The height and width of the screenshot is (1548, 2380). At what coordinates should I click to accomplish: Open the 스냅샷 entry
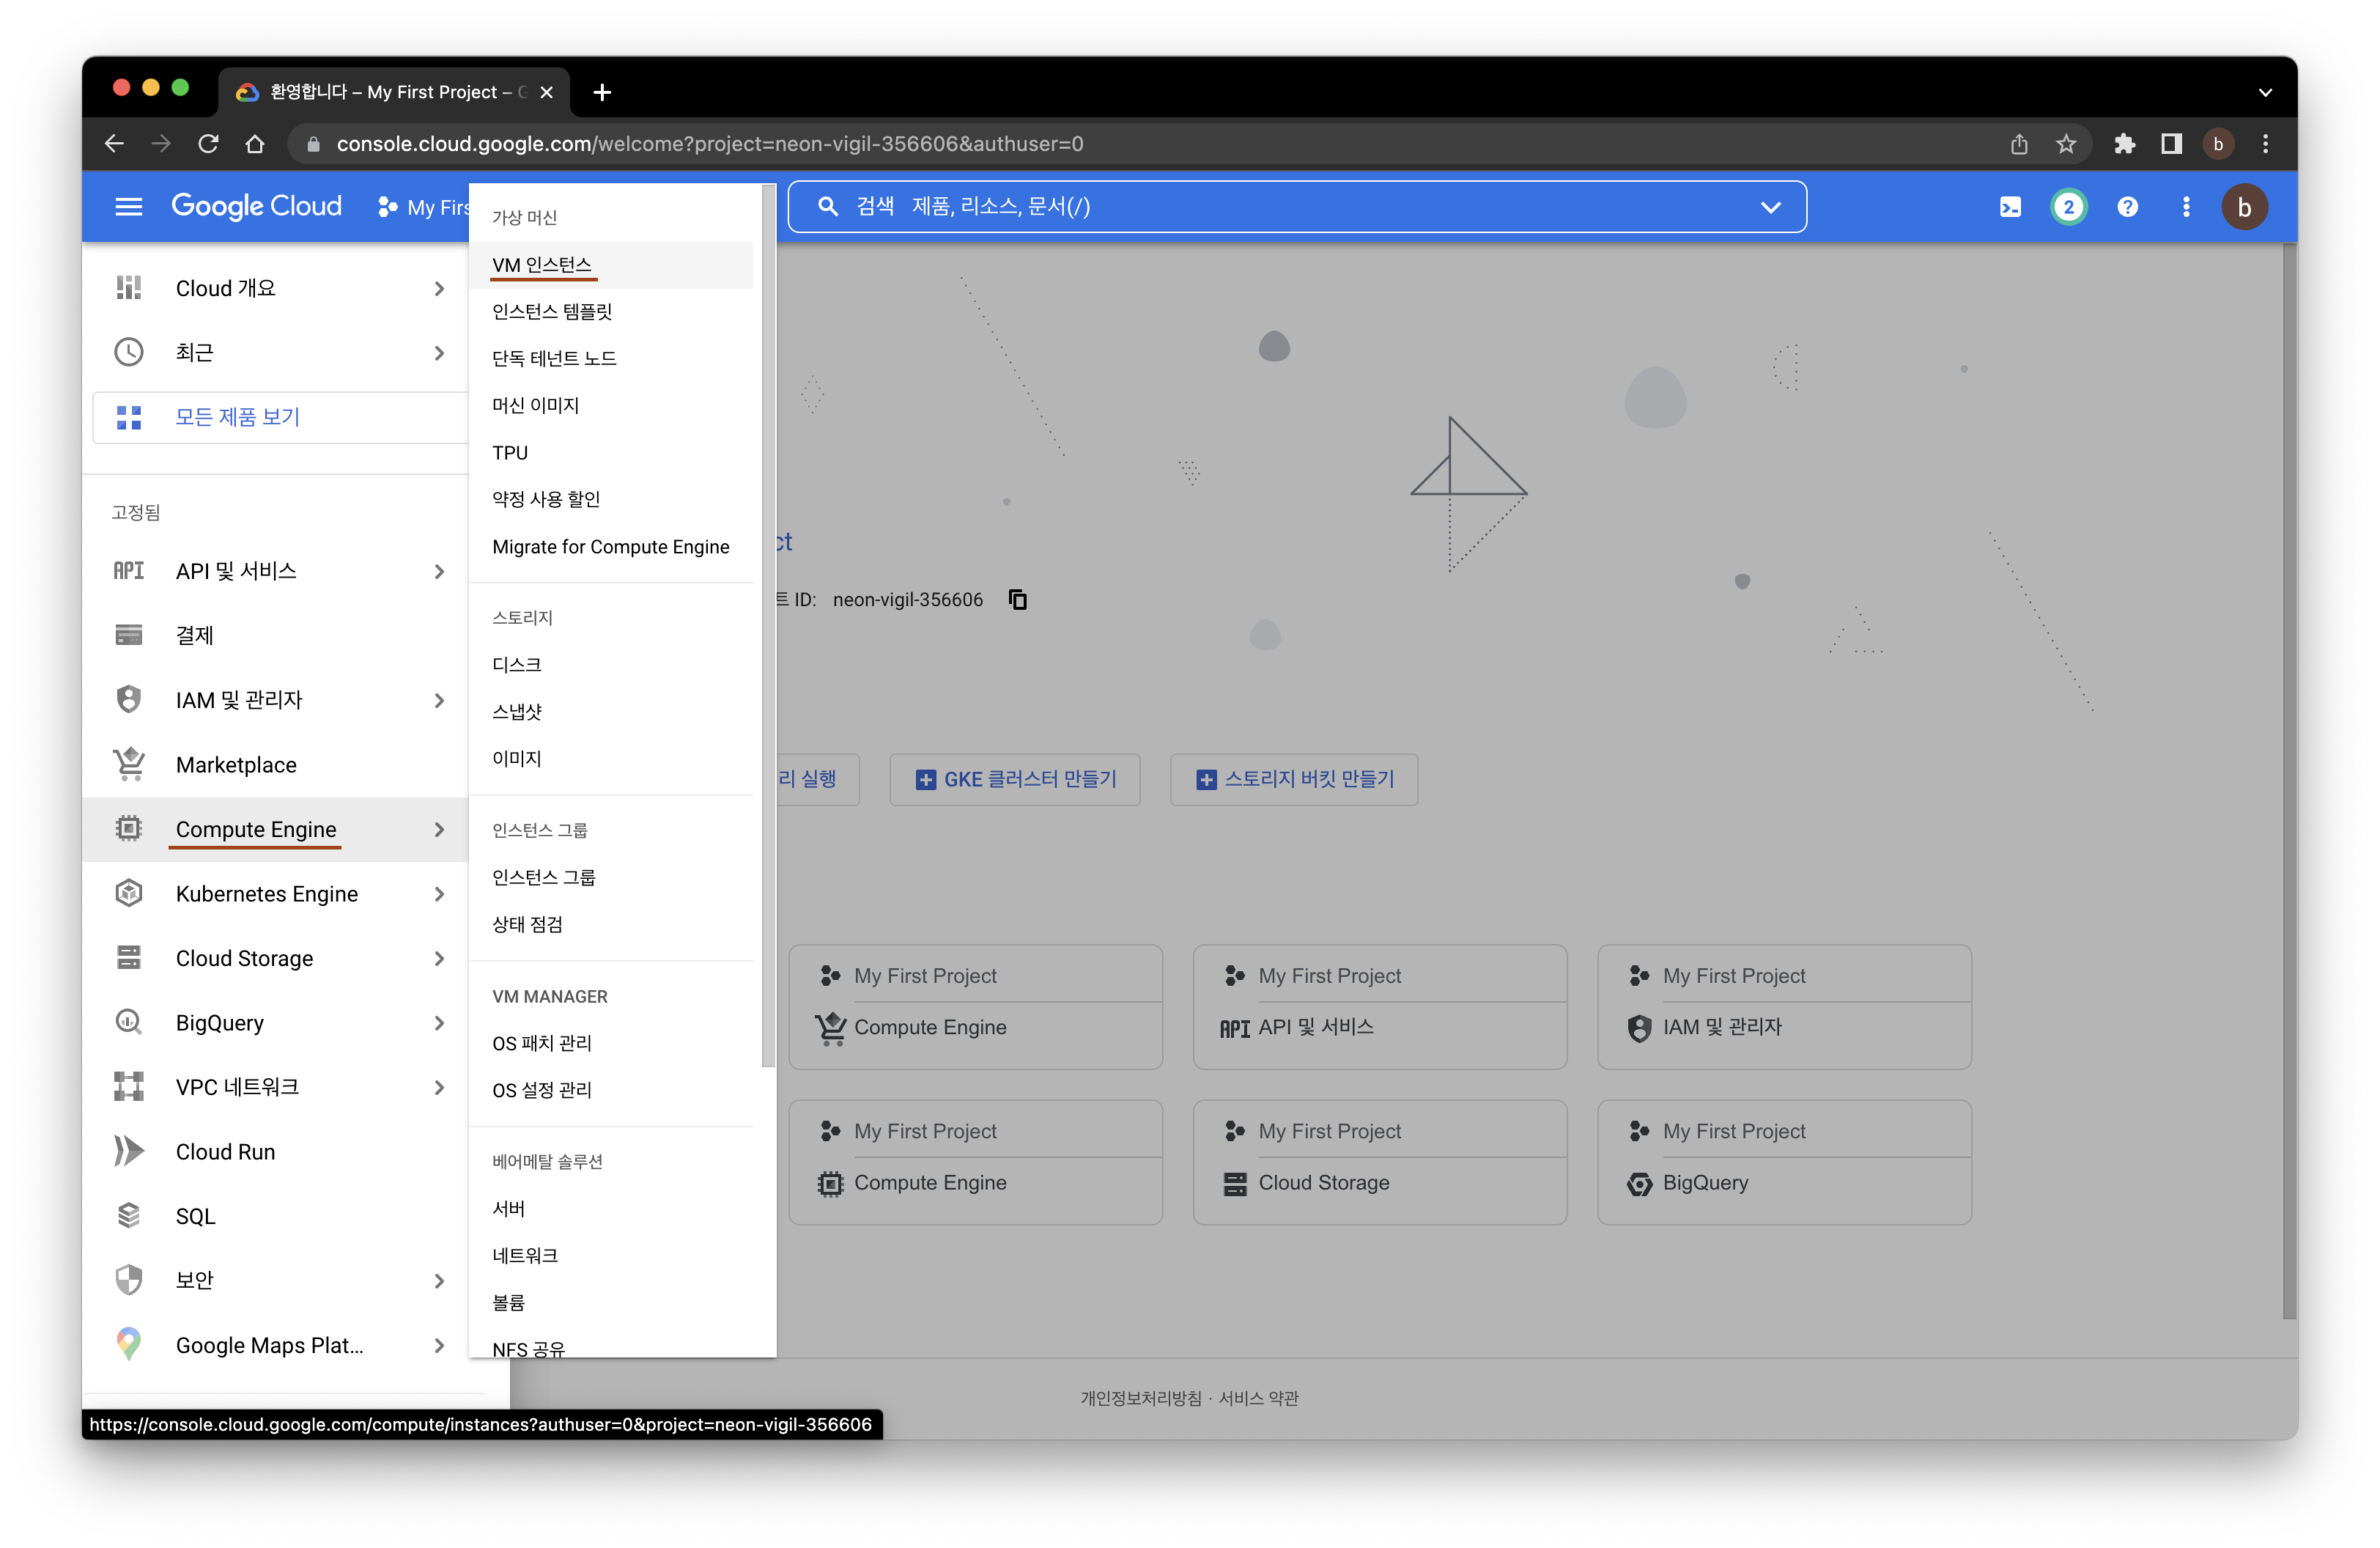click(611, 711)
